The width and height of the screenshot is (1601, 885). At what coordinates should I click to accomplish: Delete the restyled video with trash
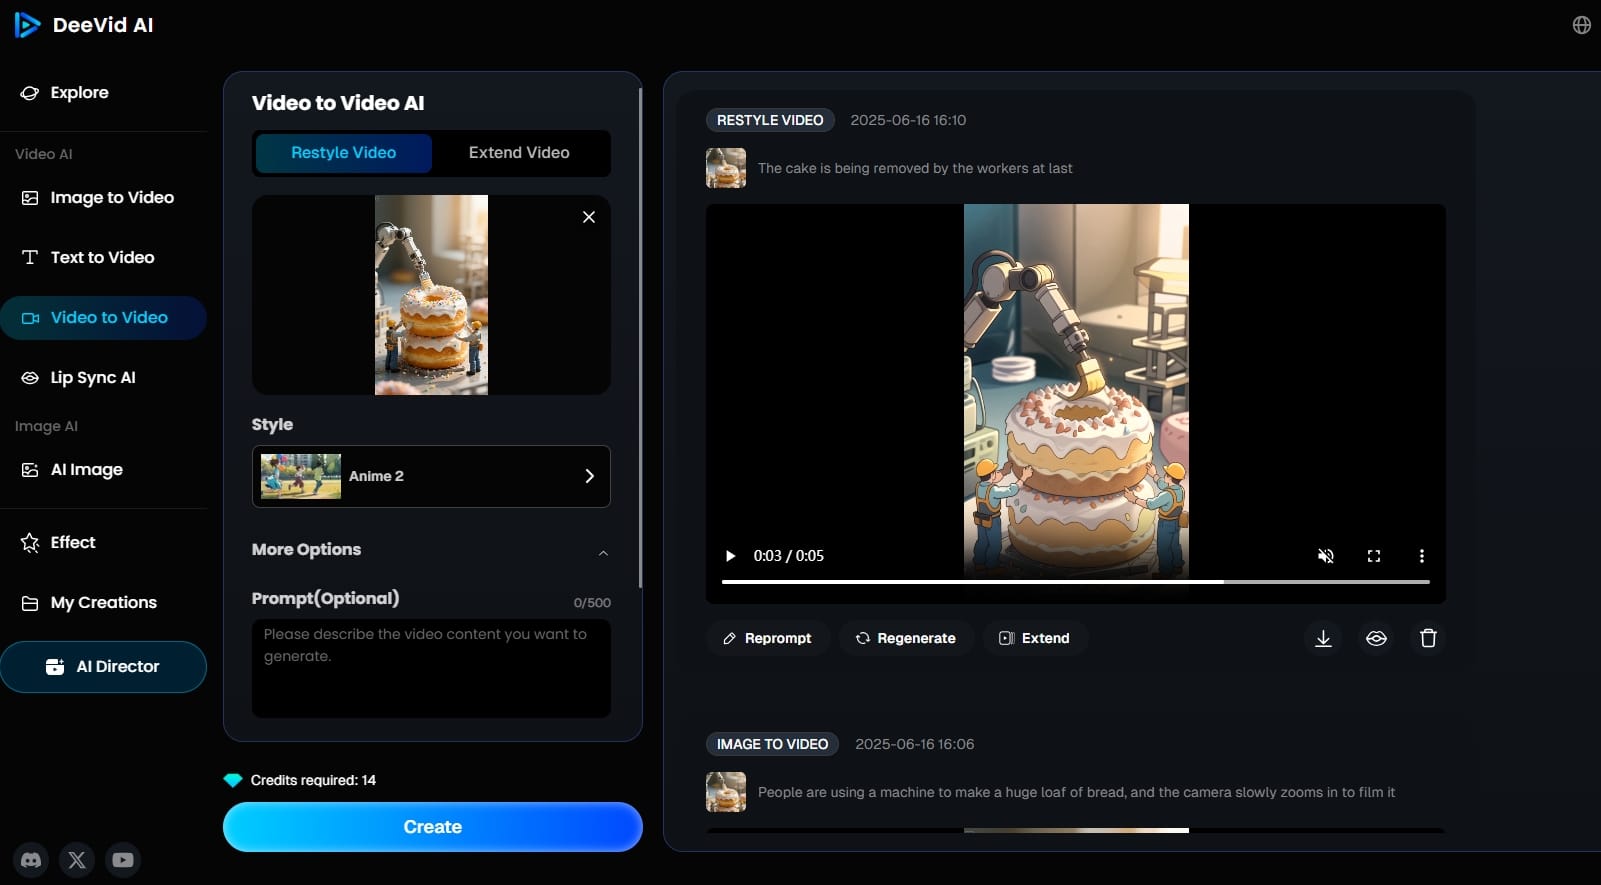point(1428,638)
